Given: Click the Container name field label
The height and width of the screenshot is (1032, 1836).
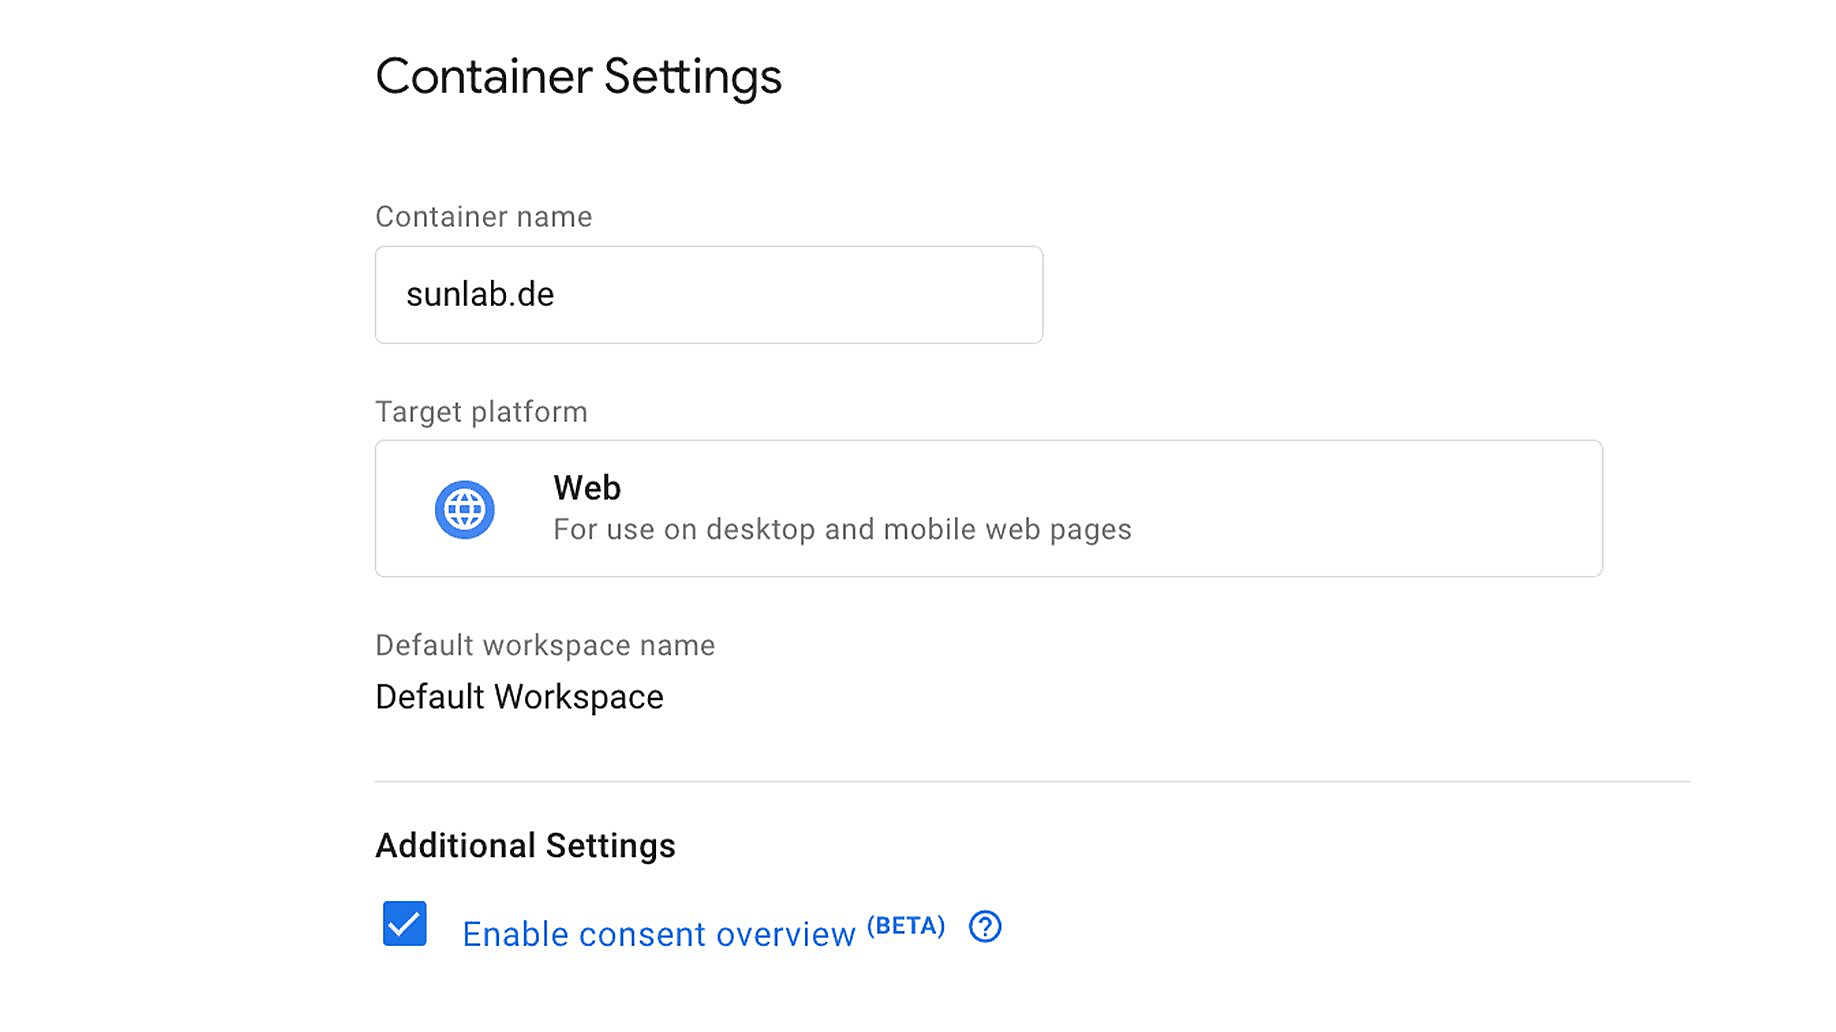Looking at the screenshot, I should pos(483,217).
